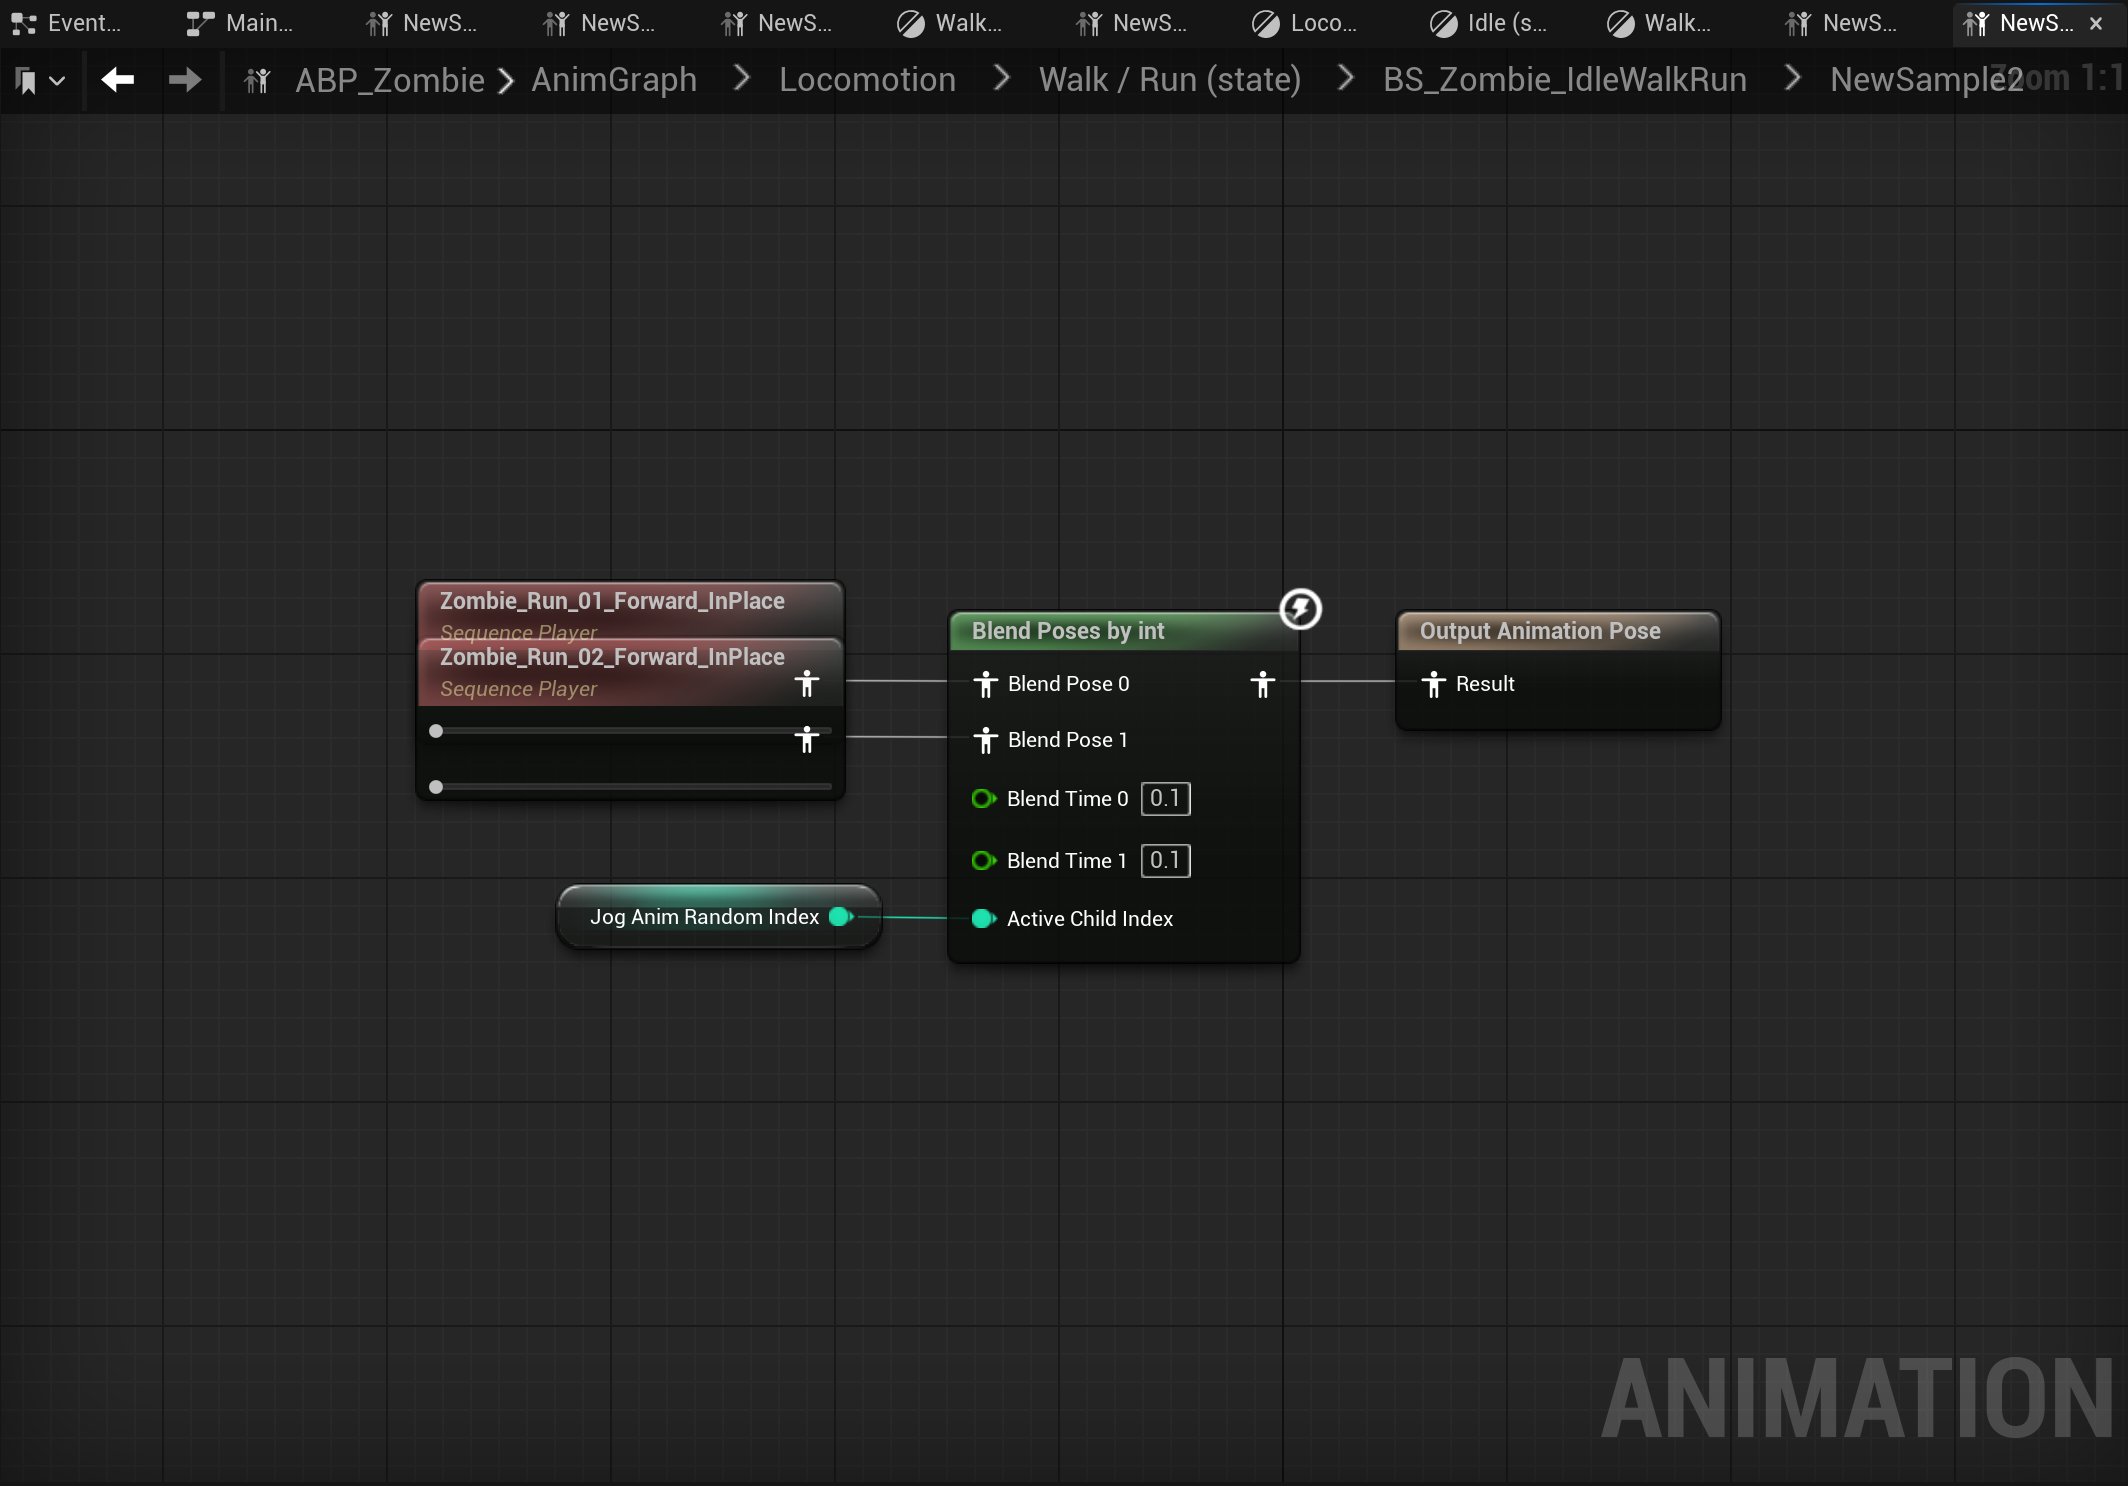Click Jog Anim Random Index output pin
Screen dimensions: 2128x1486
(x=841, y=917)
